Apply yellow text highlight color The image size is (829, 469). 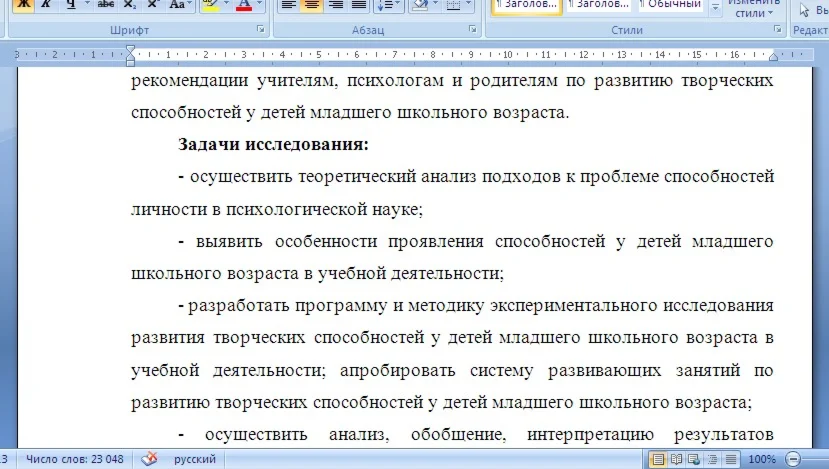(x=210, y=5)
